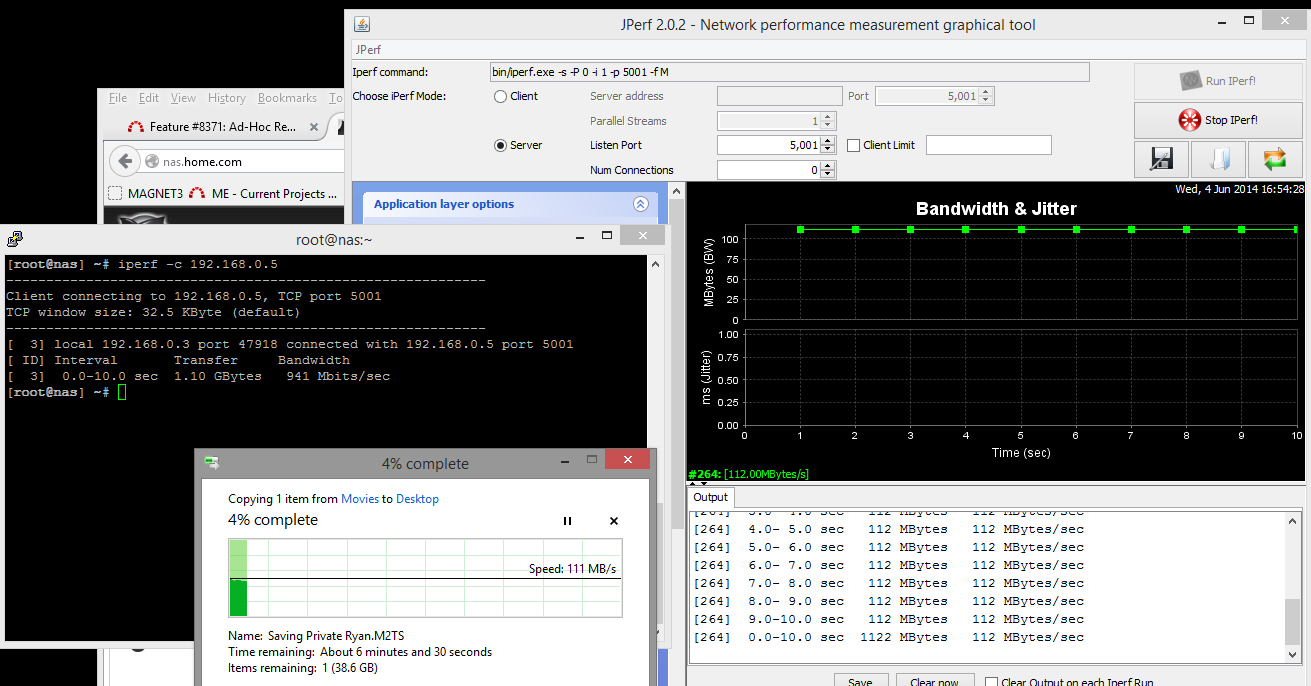
Task: Click the Saving Private Ryan.M2TS file name
Action: pyautogui.click(x=335, y=635)
